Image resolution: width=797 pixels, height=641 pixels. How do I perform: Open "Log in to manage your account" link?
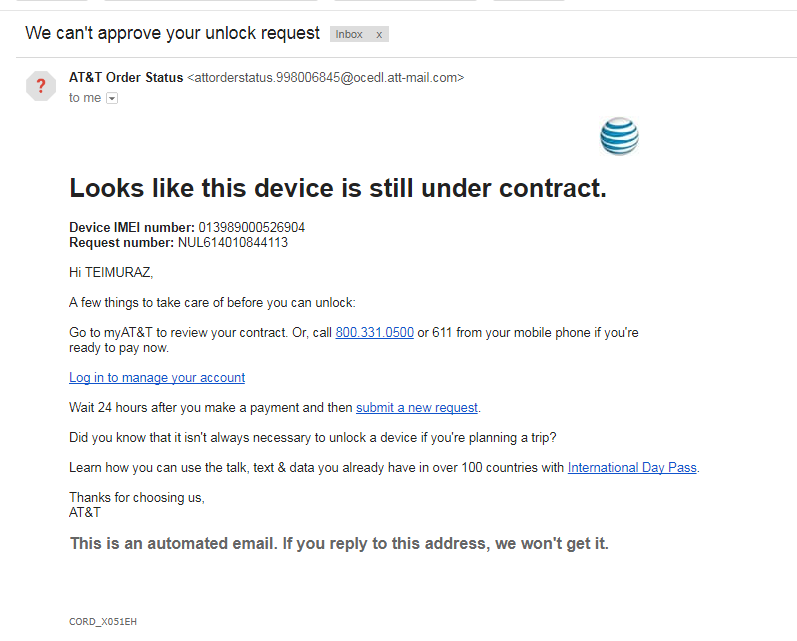pyautogui.click(x=157, y=378)
